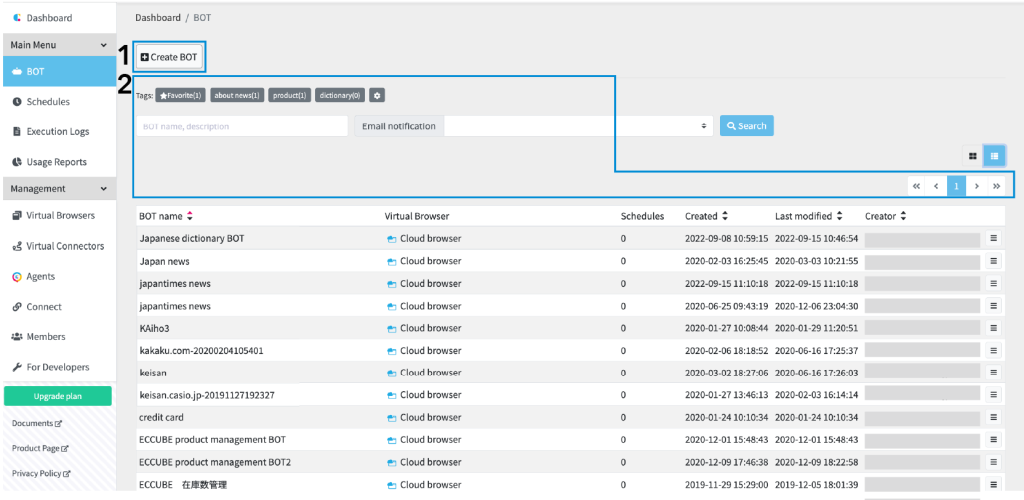Open the Email notification dropdown

tap(578, 126)
